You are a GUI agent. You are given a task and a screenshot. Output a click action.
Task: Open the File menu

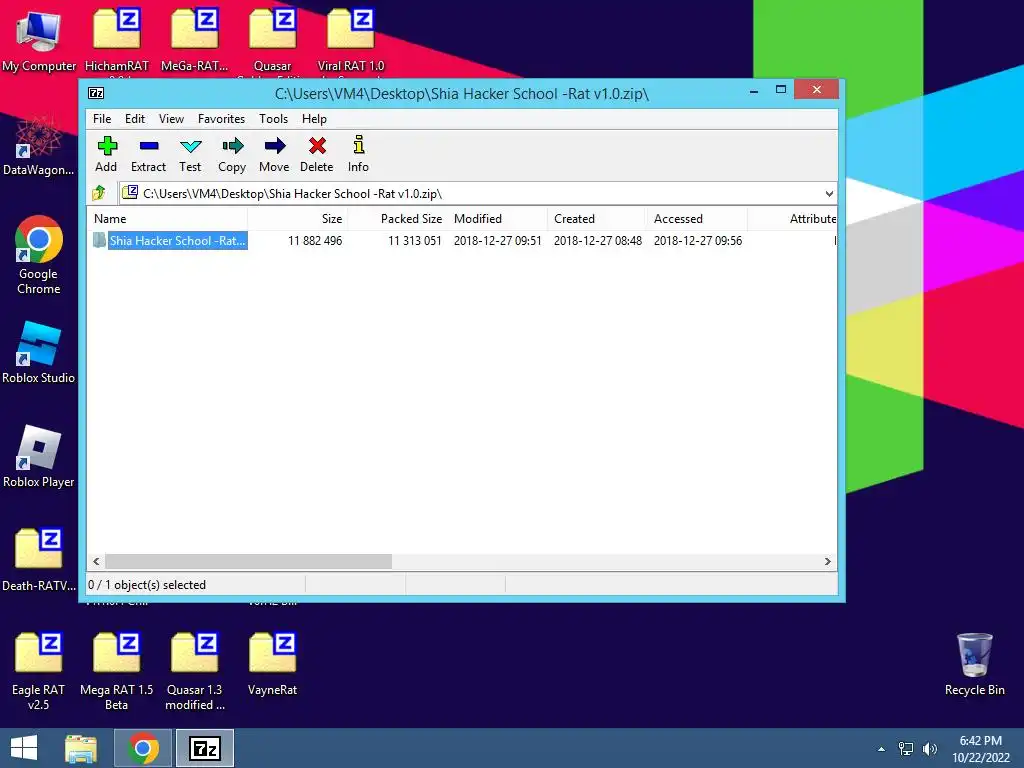[102, 119]
